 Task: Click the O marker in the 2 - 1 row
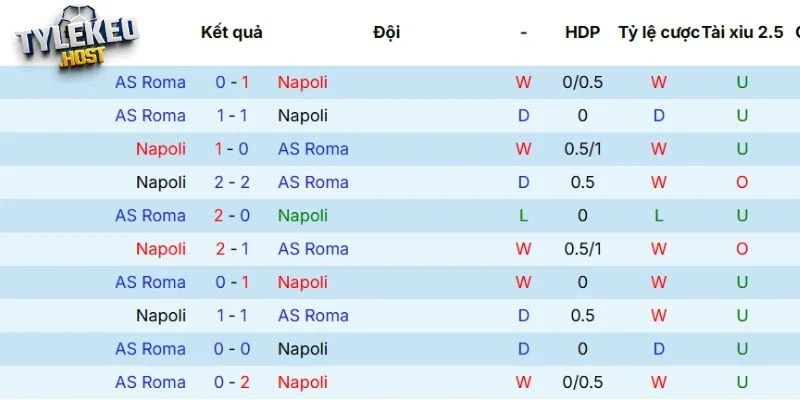pyautogui.click(x=742, y=249)
